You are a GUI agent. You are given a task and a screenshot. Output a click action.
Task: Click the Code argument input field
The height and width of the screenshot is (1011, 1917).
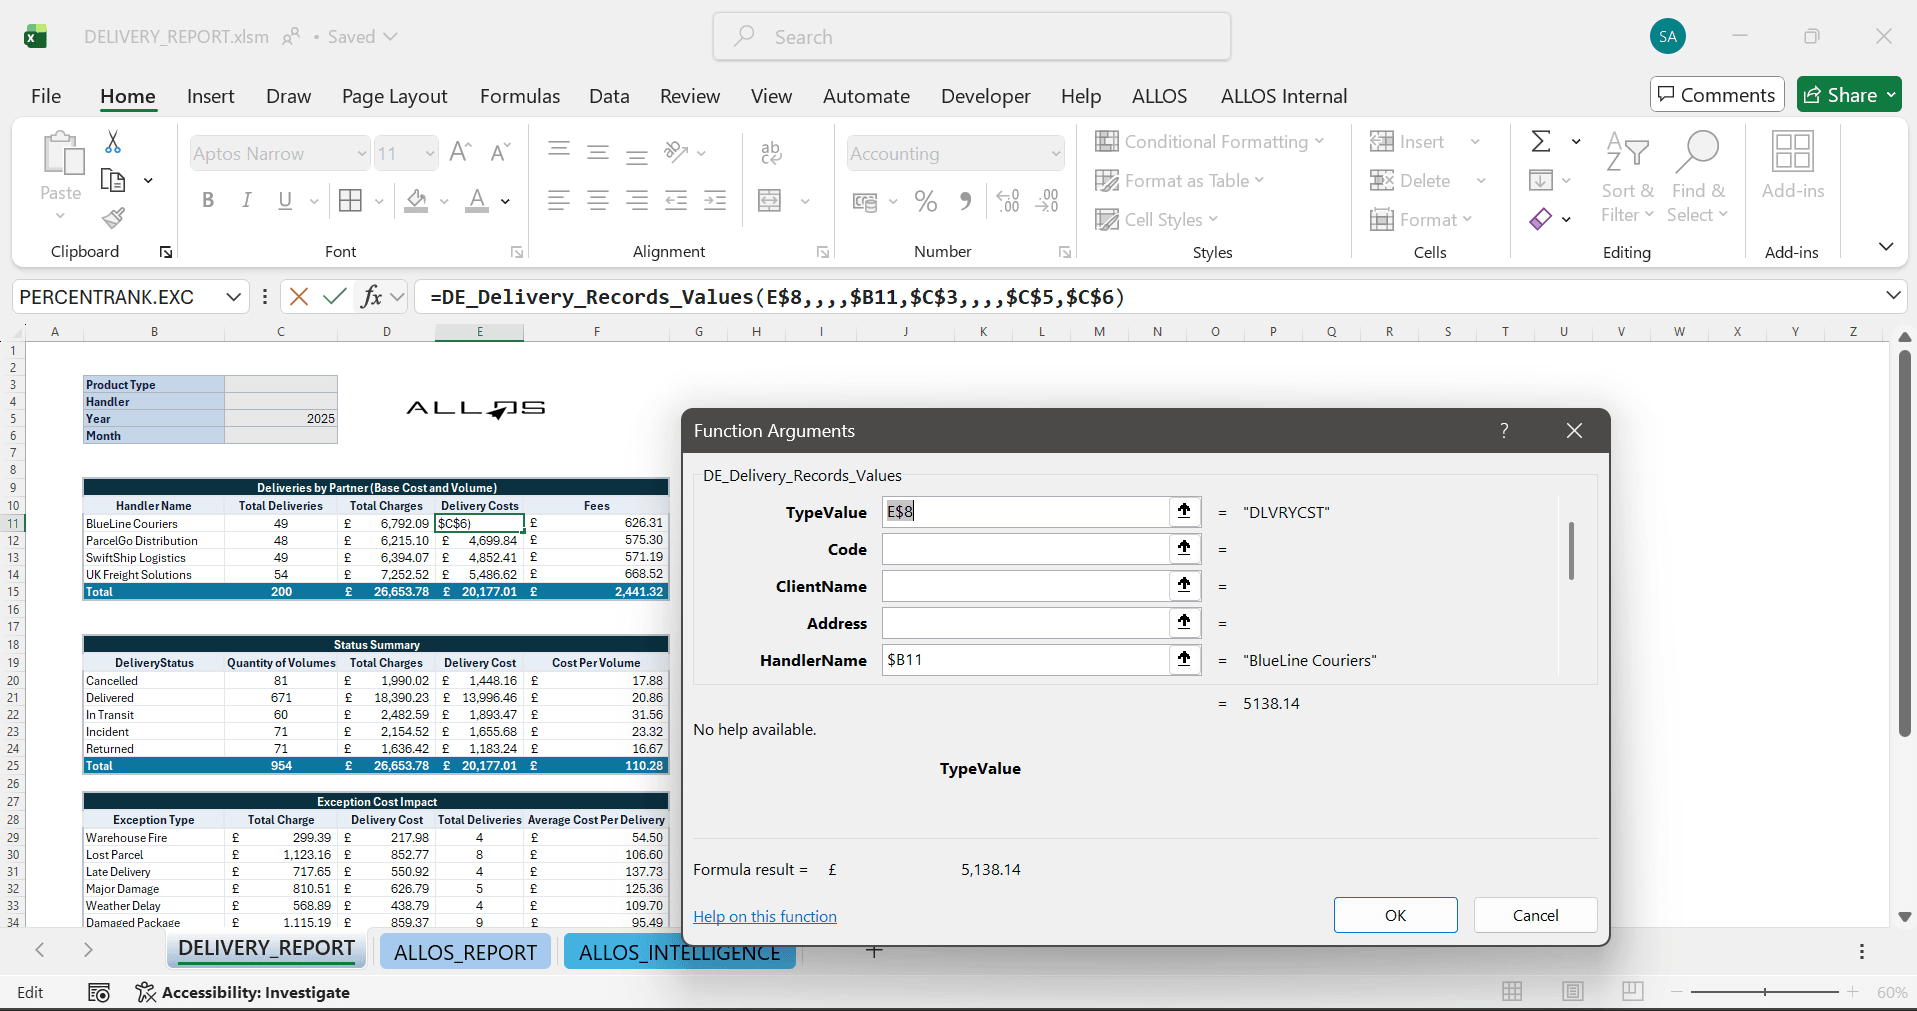point(1025,549)
